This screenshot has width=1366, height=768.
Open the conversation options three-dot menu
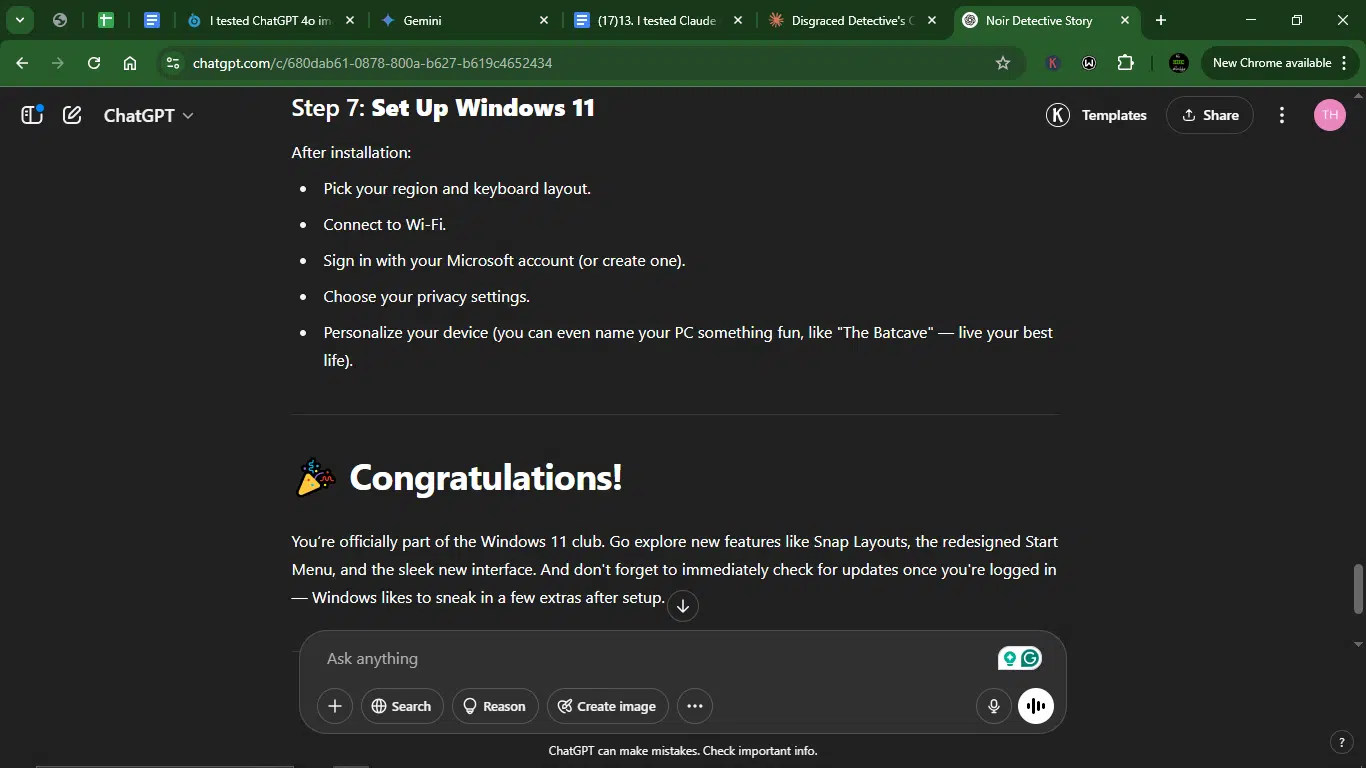(1282, 115)
